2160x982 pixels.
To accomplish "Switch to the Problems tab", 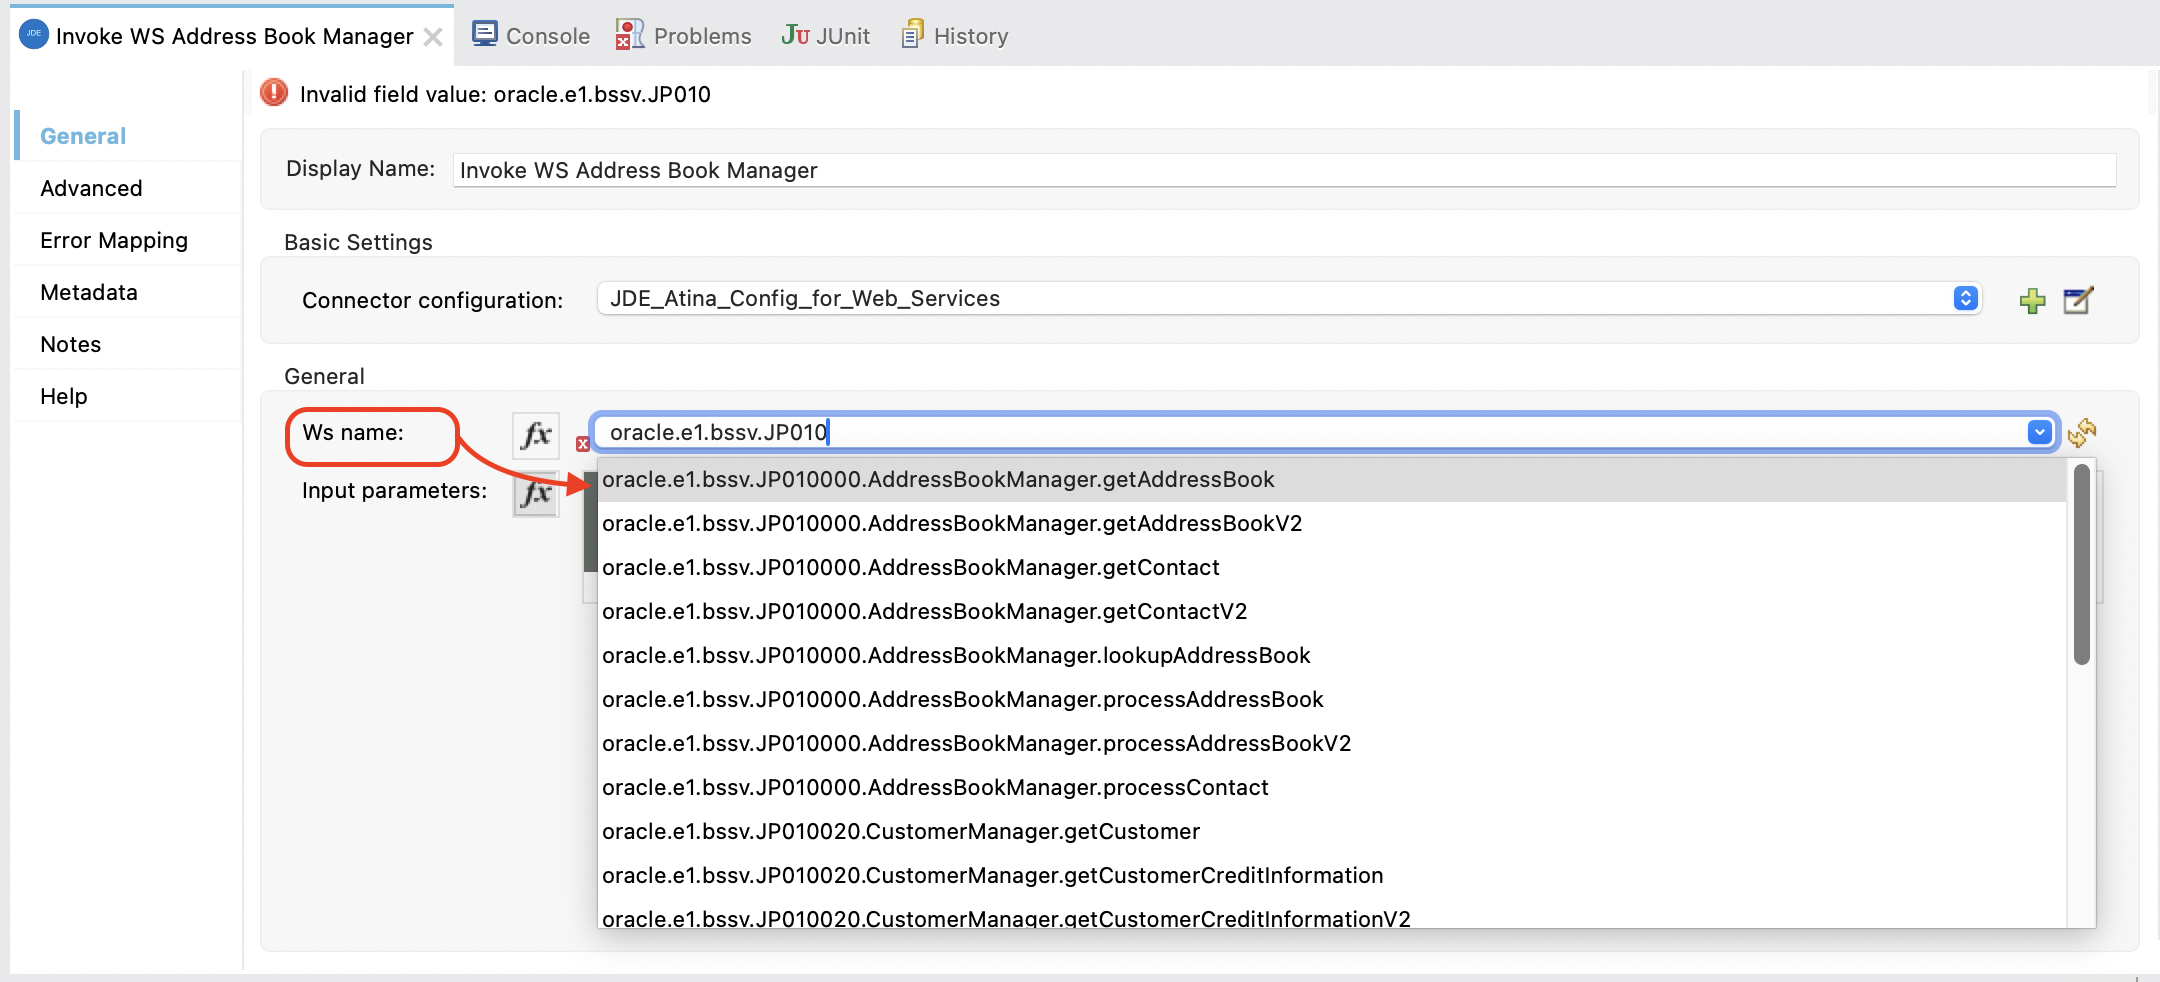I will point(684,36).
